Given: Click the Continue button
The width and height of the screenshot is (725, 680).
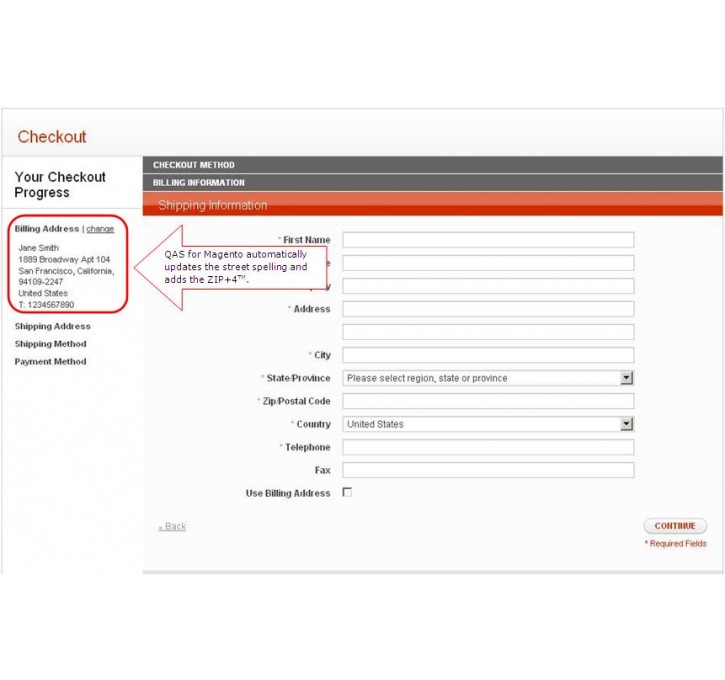Looking at the screenshot, I should coord(675,526).
